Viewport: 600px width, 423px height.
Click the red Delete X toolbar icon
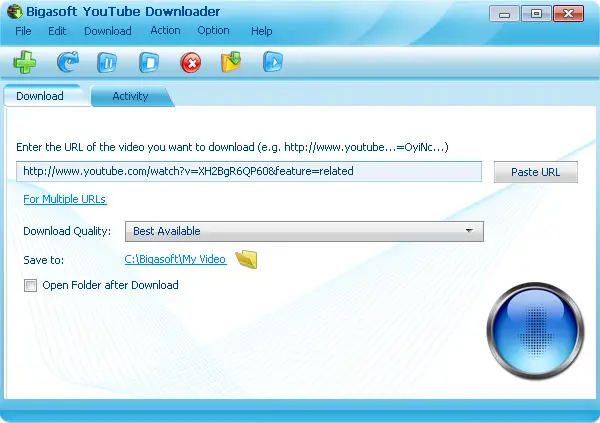tap(191, 62)
